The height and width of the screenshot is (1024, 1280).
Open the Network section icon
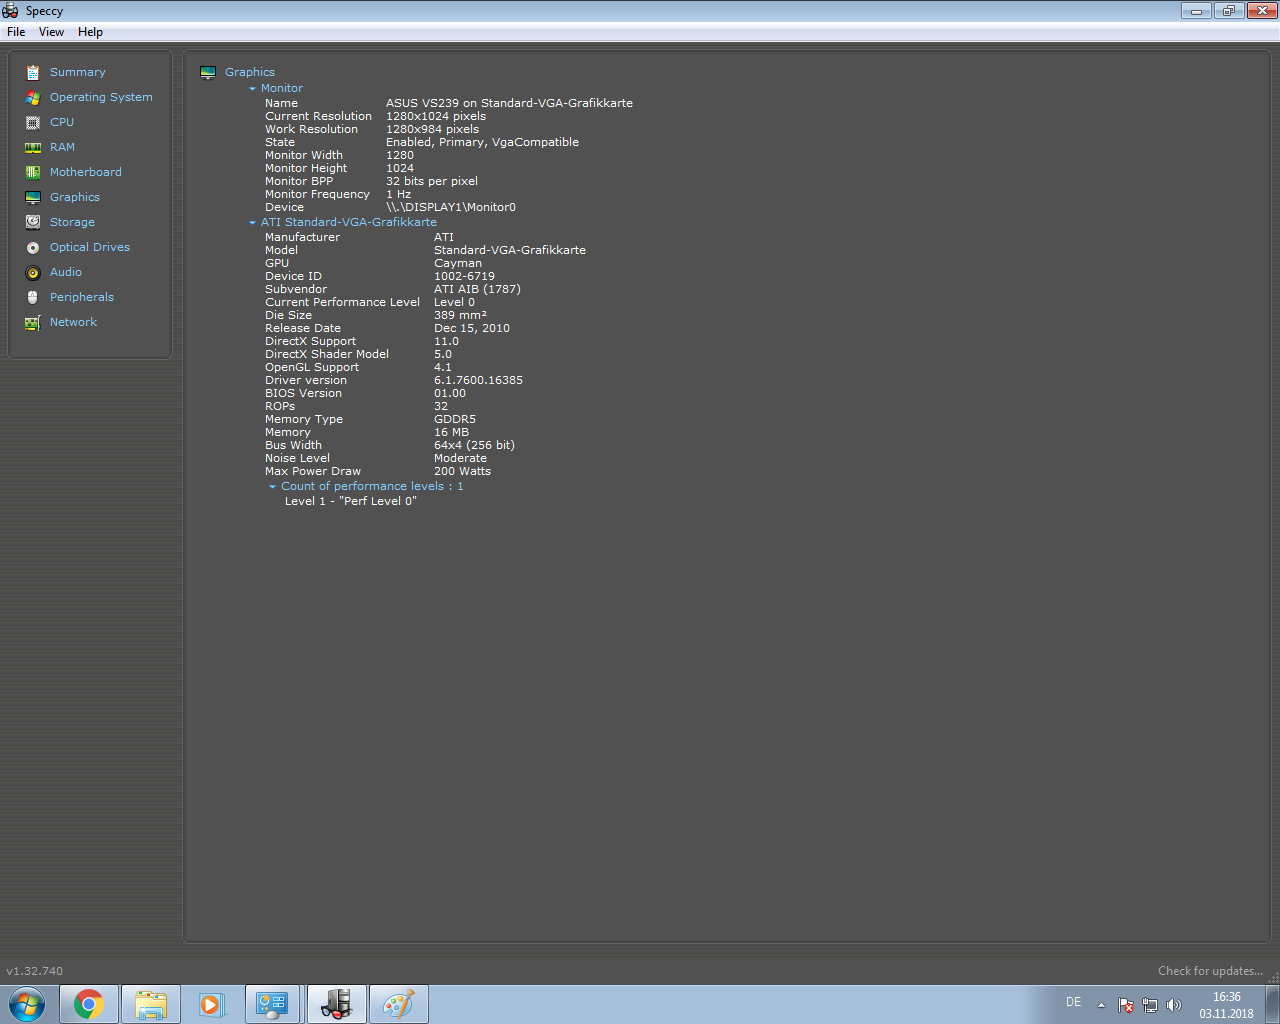tap(33, 322)
